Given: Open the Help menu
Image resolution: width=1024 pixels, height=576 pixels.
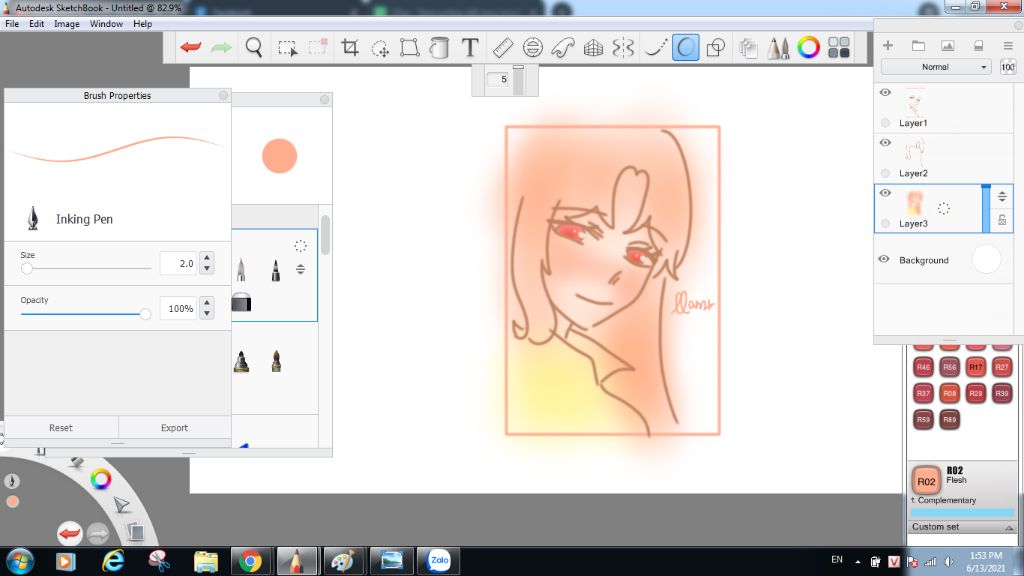Looking at the screenshot, I should point(142,24).
